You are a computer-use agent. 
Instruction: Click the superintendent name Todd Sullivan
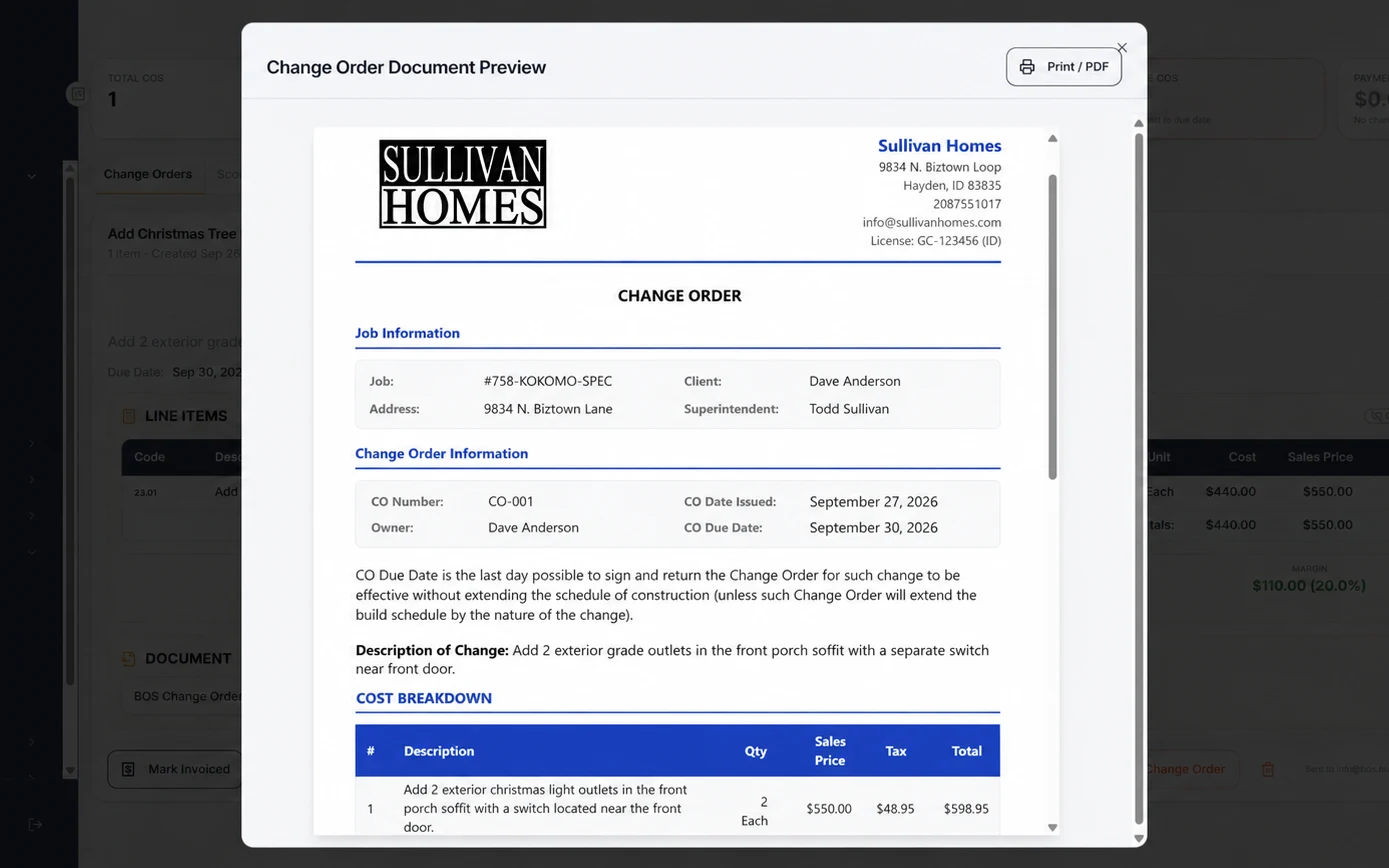point(849,408)
